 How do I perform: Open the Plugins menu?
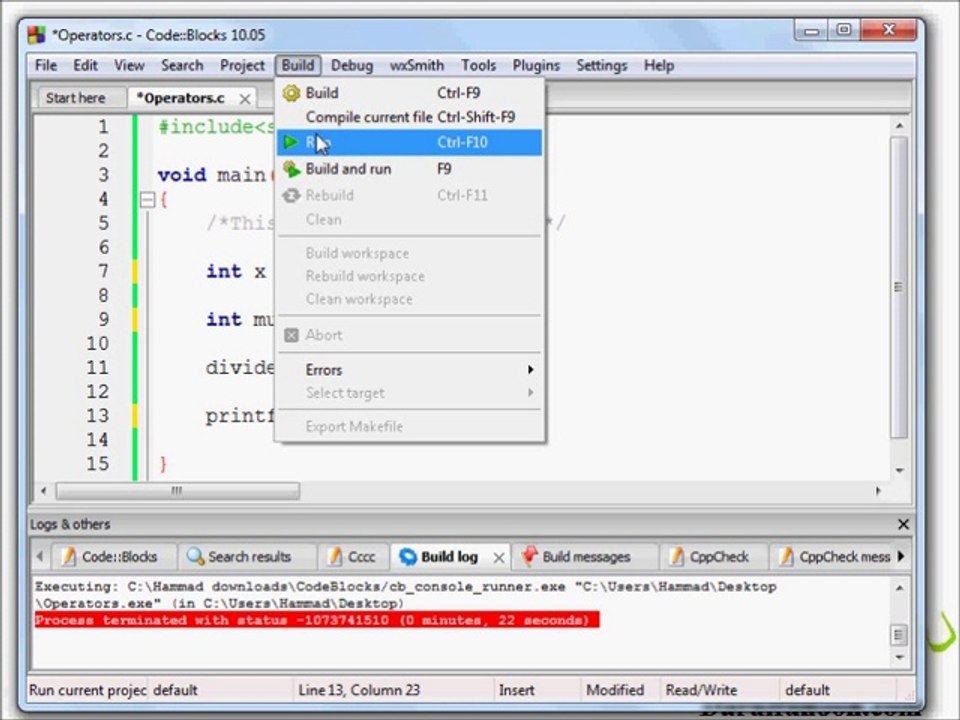[536, 66]
